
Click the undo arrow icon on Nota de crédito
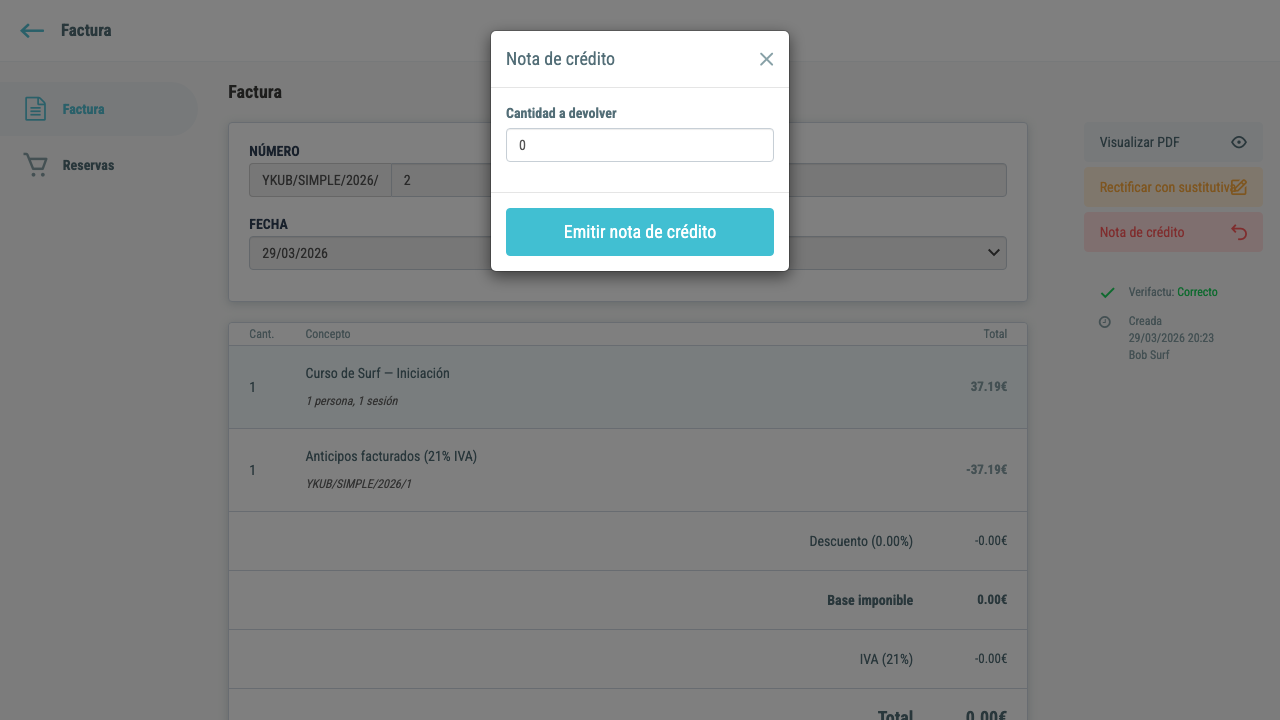(1239, 232)
